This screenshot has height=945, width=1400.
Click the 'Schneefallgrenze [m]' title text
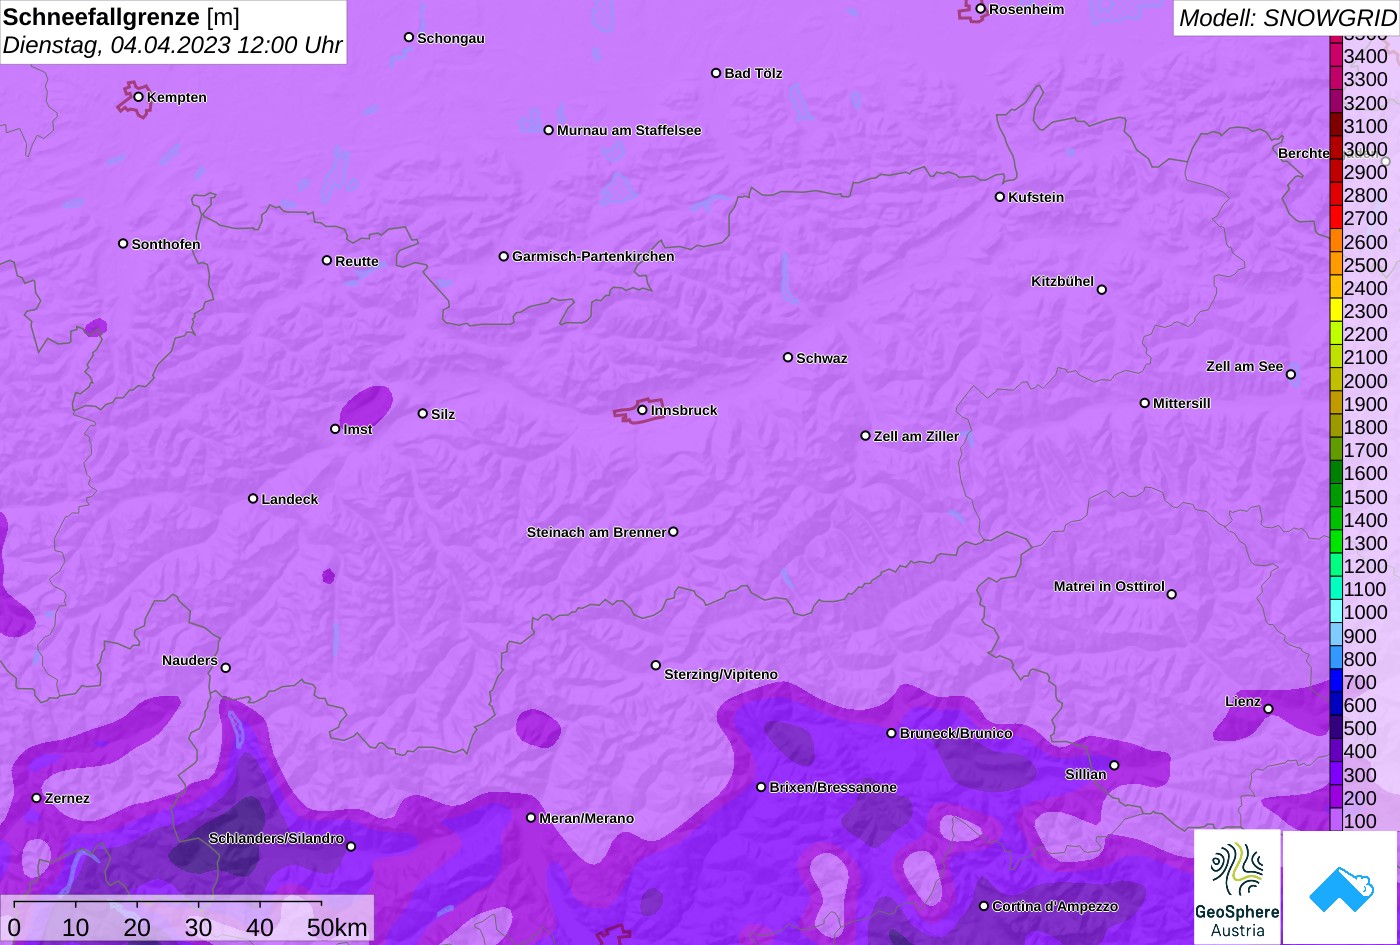click(122, 17)
